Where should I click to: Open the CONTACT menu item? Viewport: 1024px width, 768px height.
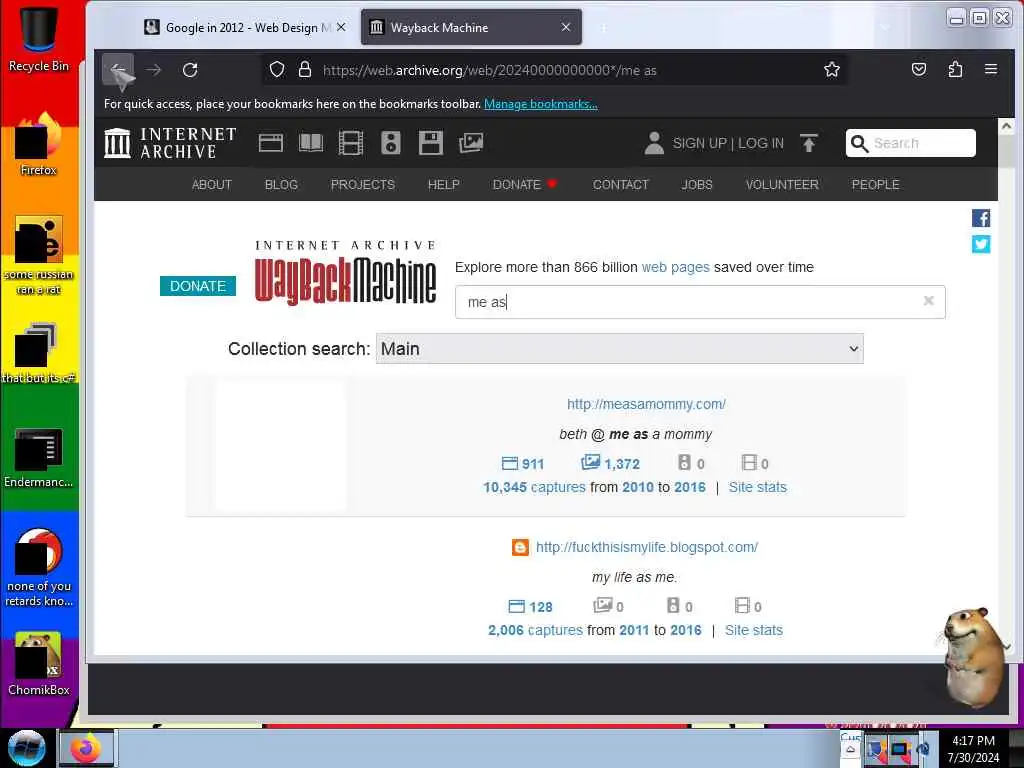click(620, 185)
